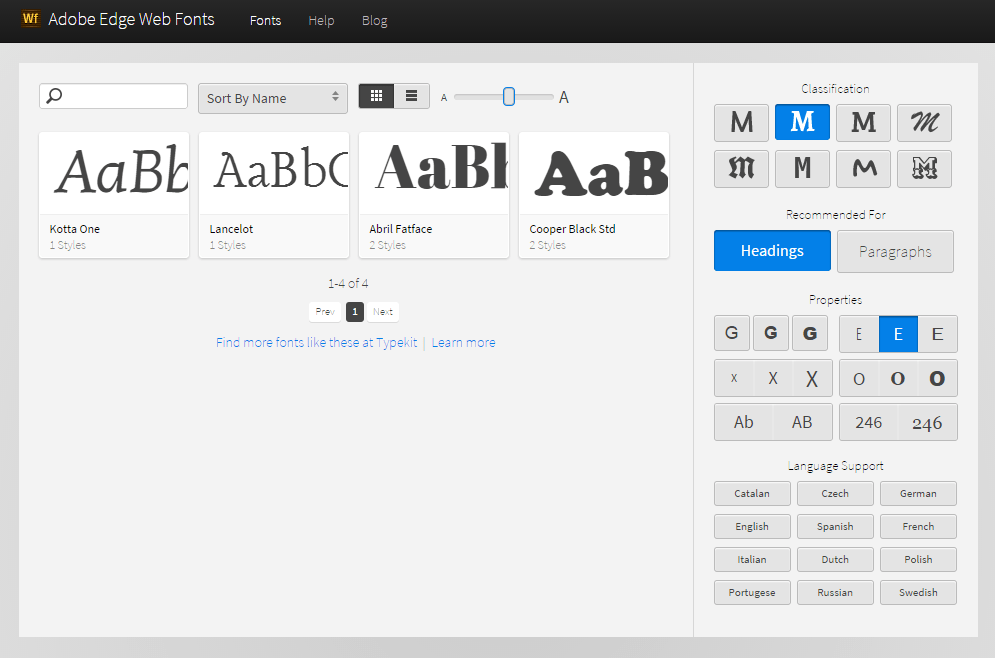Open the Blog nav item
Viewport: 995px width, 658px height.
pyautogui.click(x=374, y=20)
